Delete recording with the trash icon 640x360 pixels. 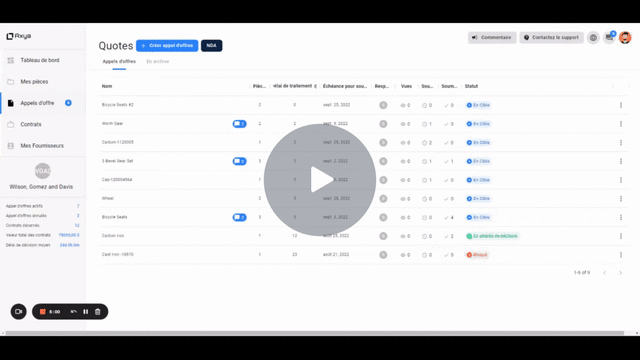98,312
